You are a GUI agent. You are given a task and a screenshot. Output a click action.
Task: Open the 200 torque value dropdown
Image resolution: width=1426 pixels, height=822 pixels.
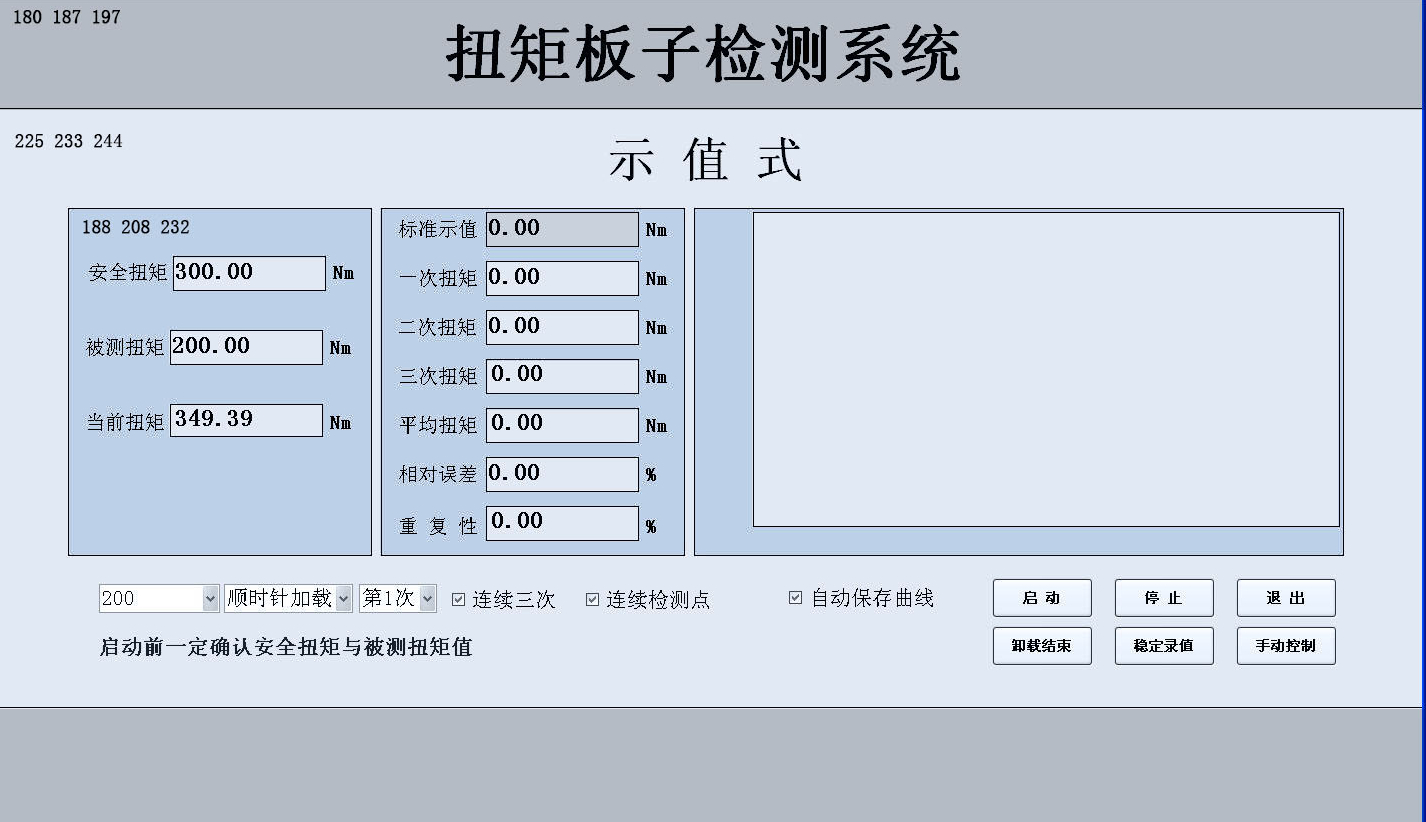(210, 599)
